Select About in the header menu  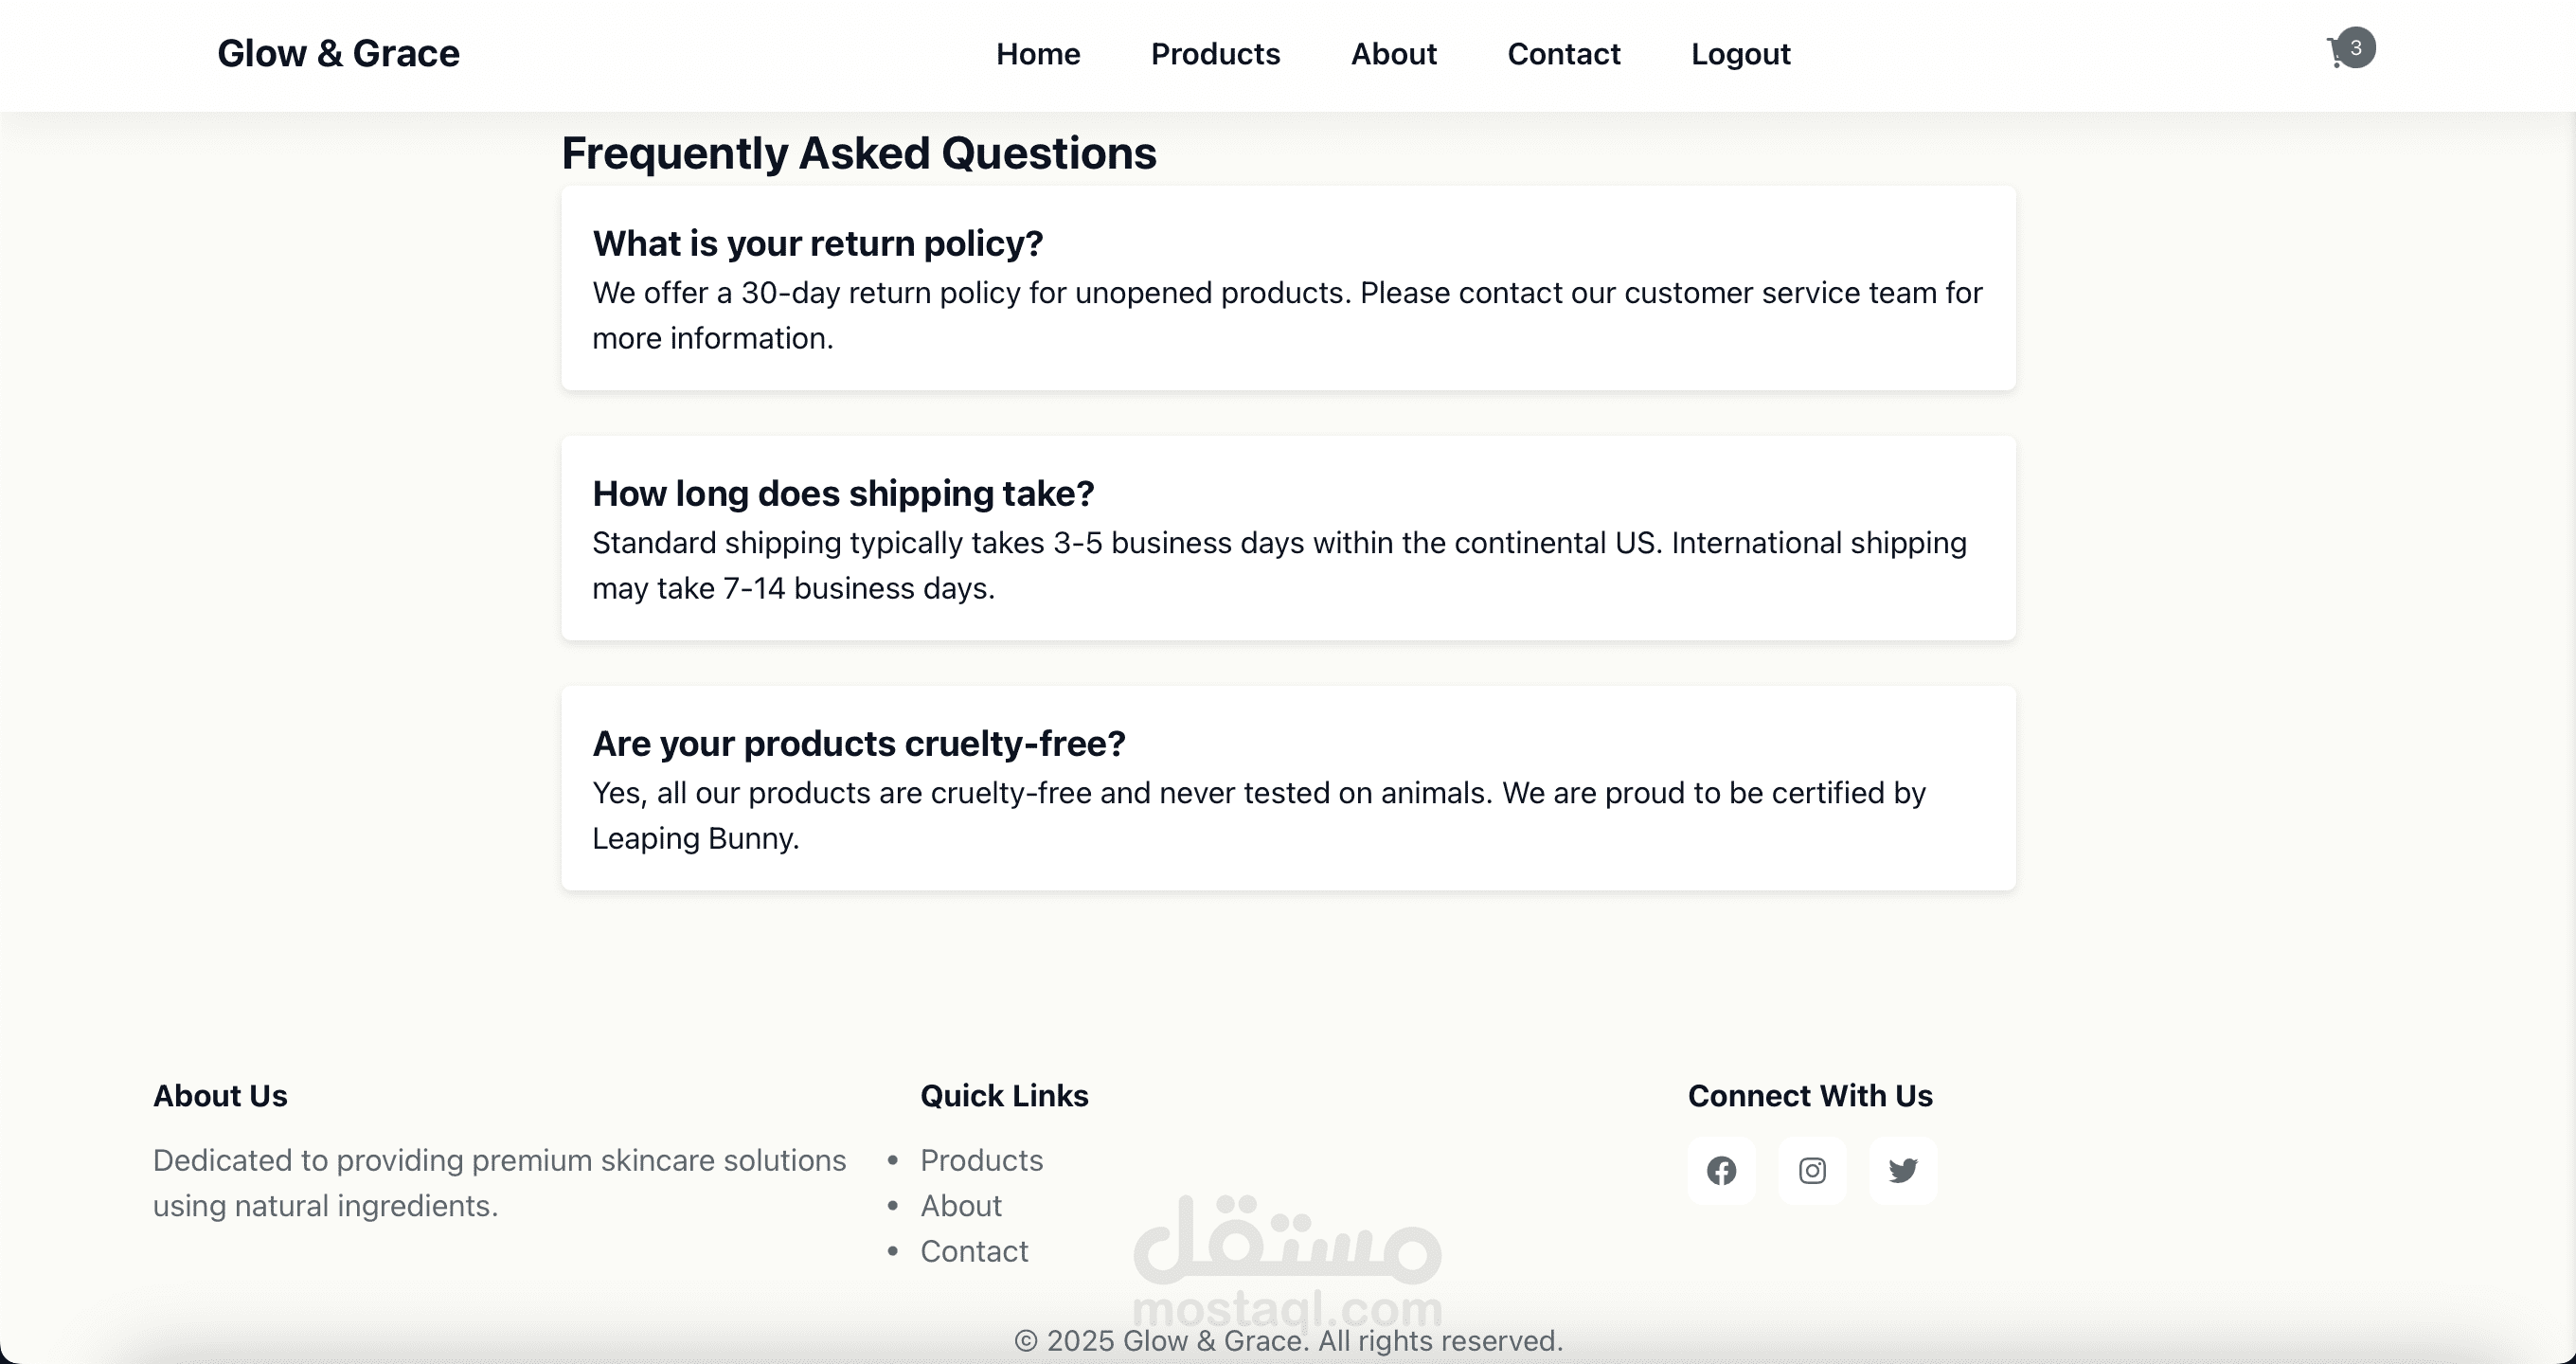(1393, 54)
